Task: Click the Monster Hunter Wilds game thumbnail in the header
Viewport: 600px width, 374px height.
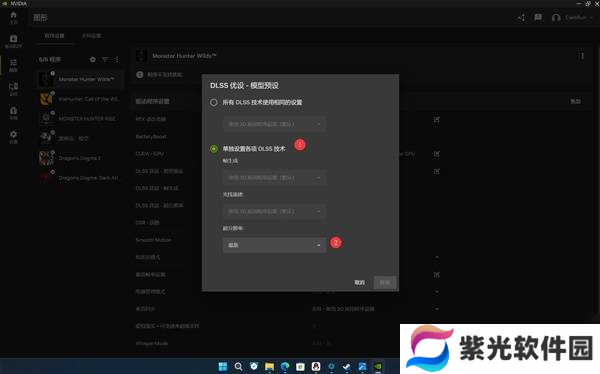Action: (141, 56)
